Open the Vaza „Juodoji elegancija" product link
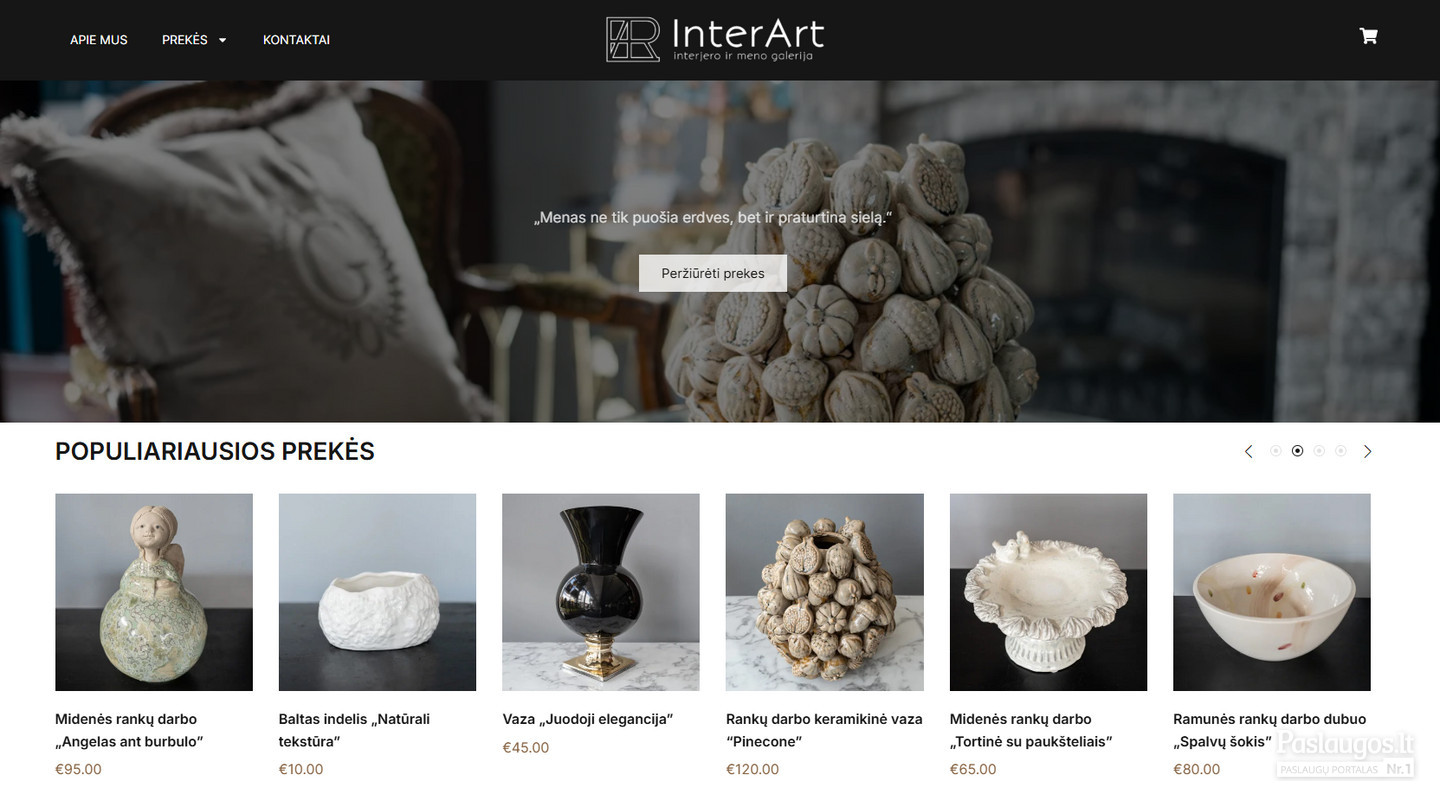Viewport: 1440px width, 801px height. (588, 719)
